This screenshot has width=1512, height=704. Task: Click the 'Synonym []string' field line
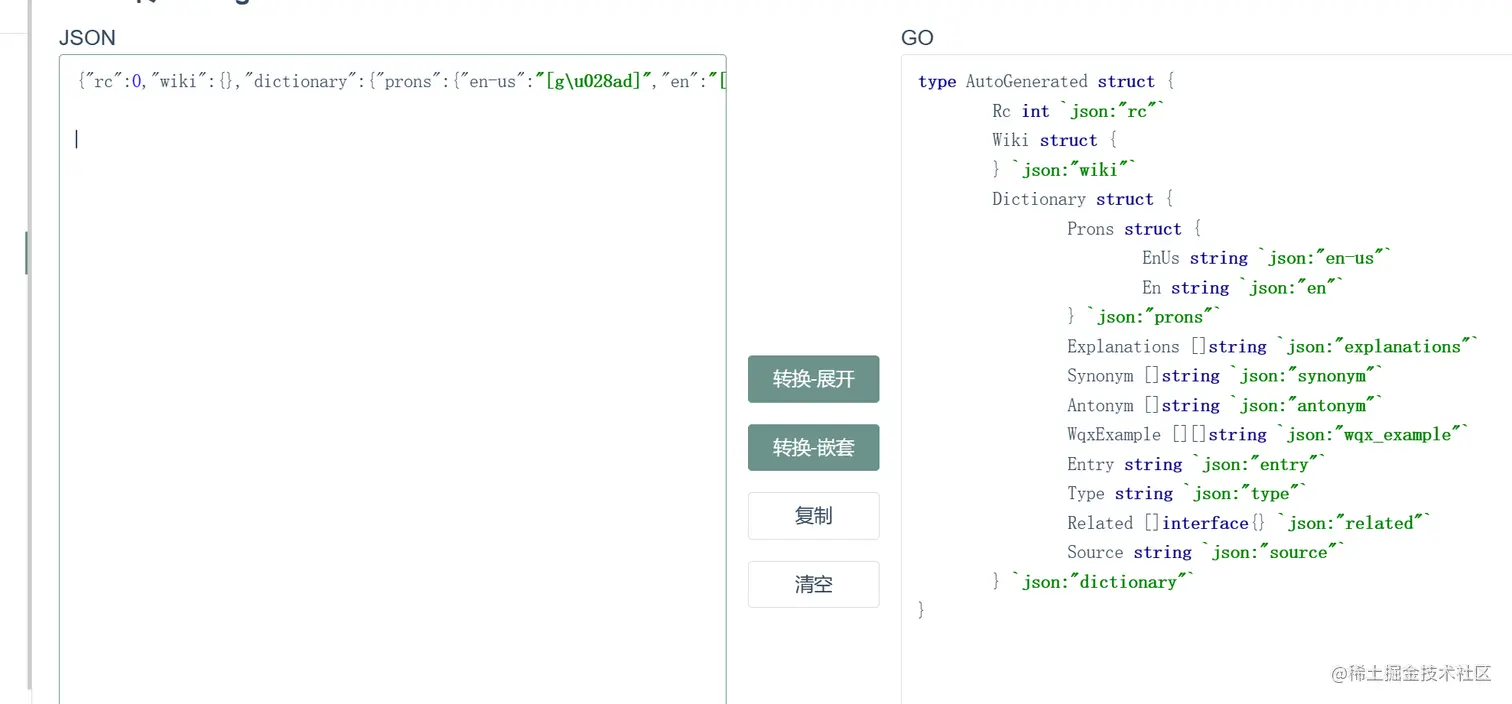[x=1225, y=376]
